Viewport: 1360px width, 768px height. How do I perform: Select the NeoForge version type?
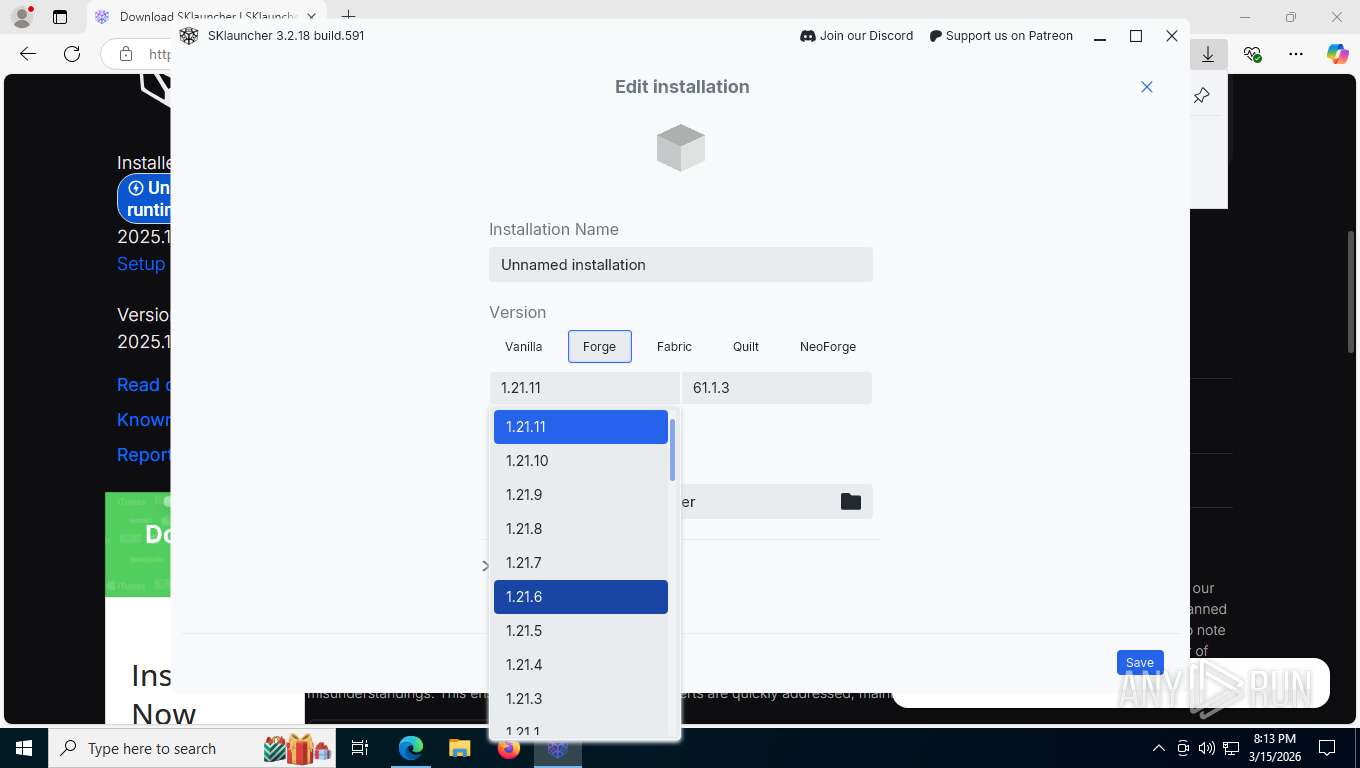[x=828, y=347]
